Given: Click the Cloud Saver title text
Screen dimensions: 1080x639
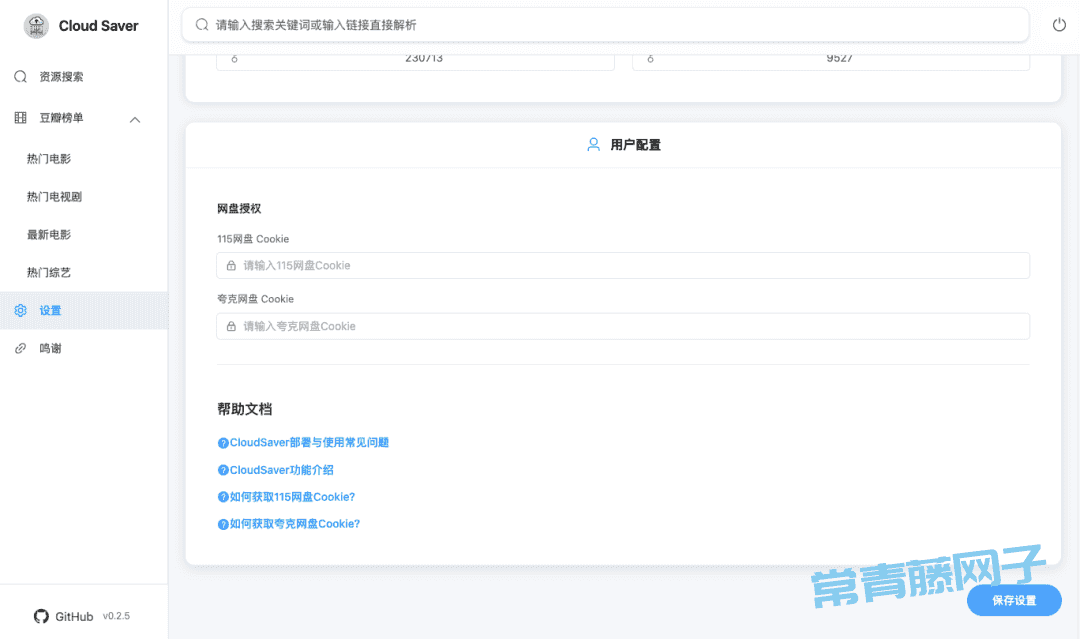Looking at the screenshot, I should [98, 26].
